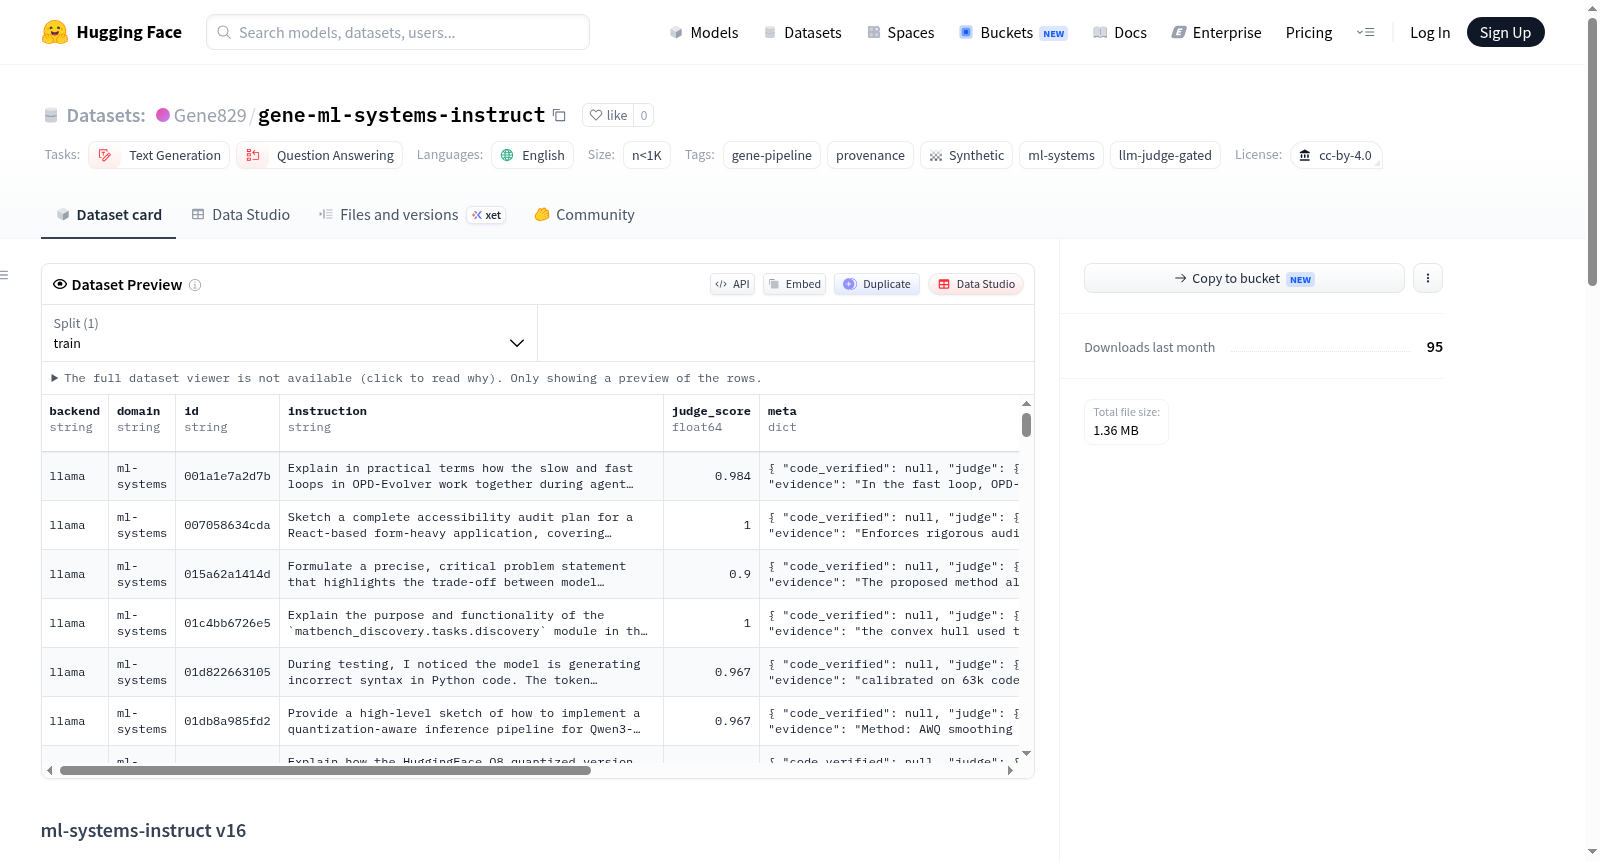Click the cc-by-4.0 license tag
The height and width of the screenshot is (861, 1600).
click(x=1336, y=155)
